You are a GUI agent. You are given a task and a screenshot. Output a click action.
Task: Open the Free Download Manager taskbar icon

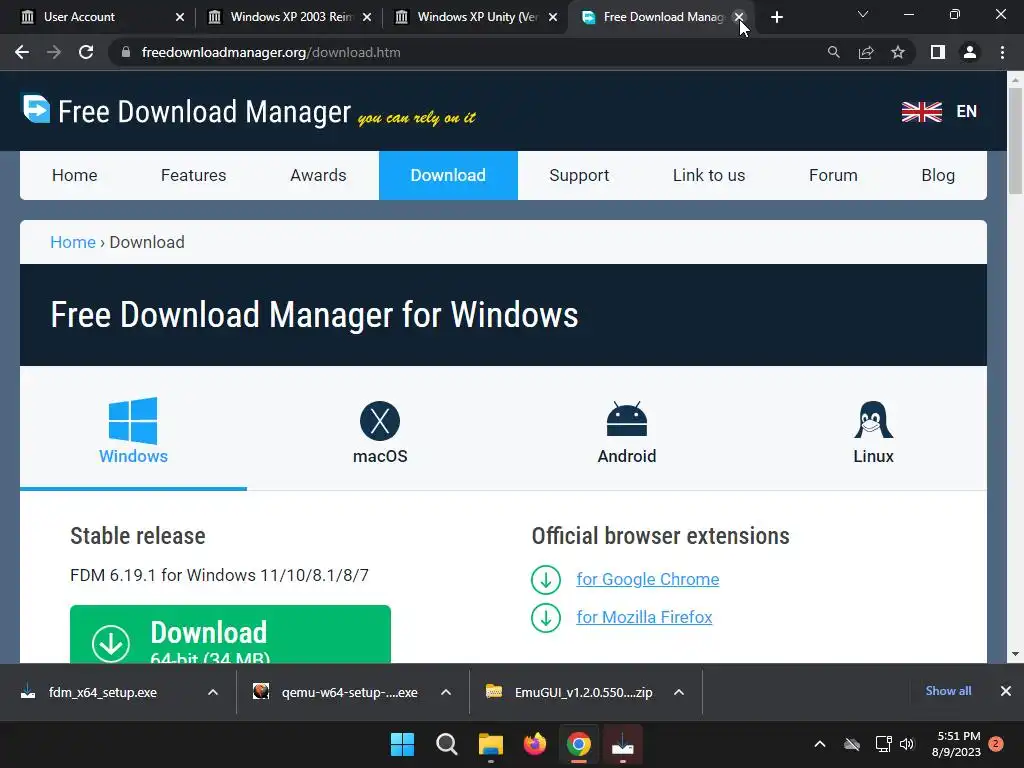pyautogui.click(x=622, y=744)
